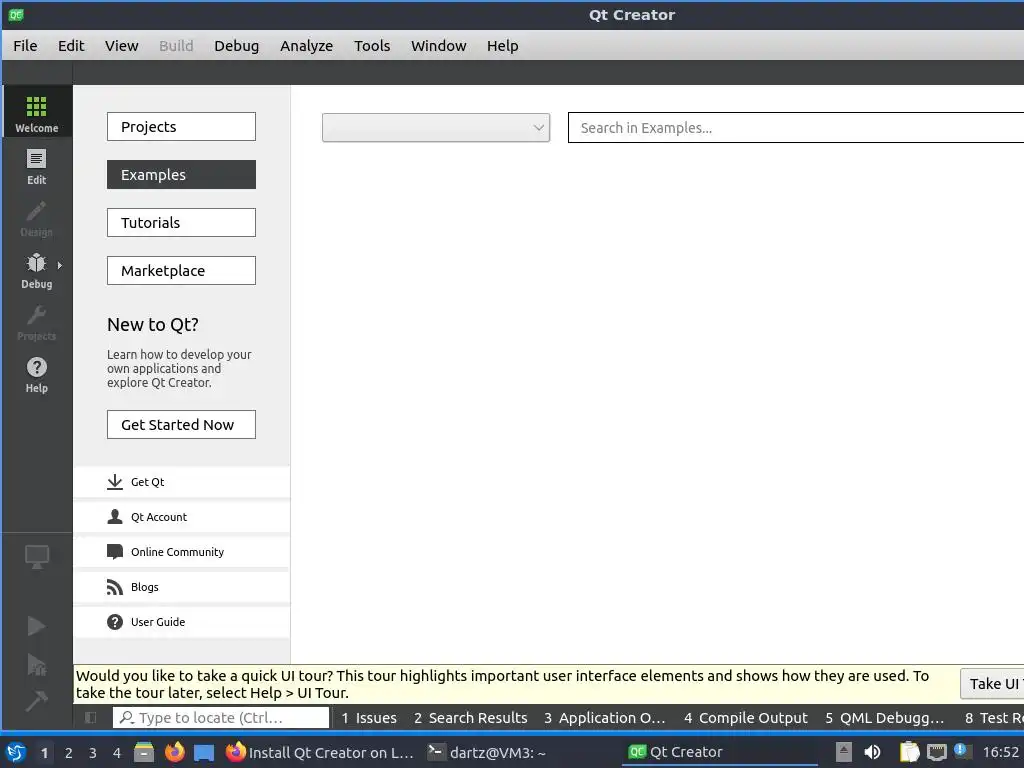Click the Online Community speech bubble icon
The image size is (1024, 768).
pos(115,552)
